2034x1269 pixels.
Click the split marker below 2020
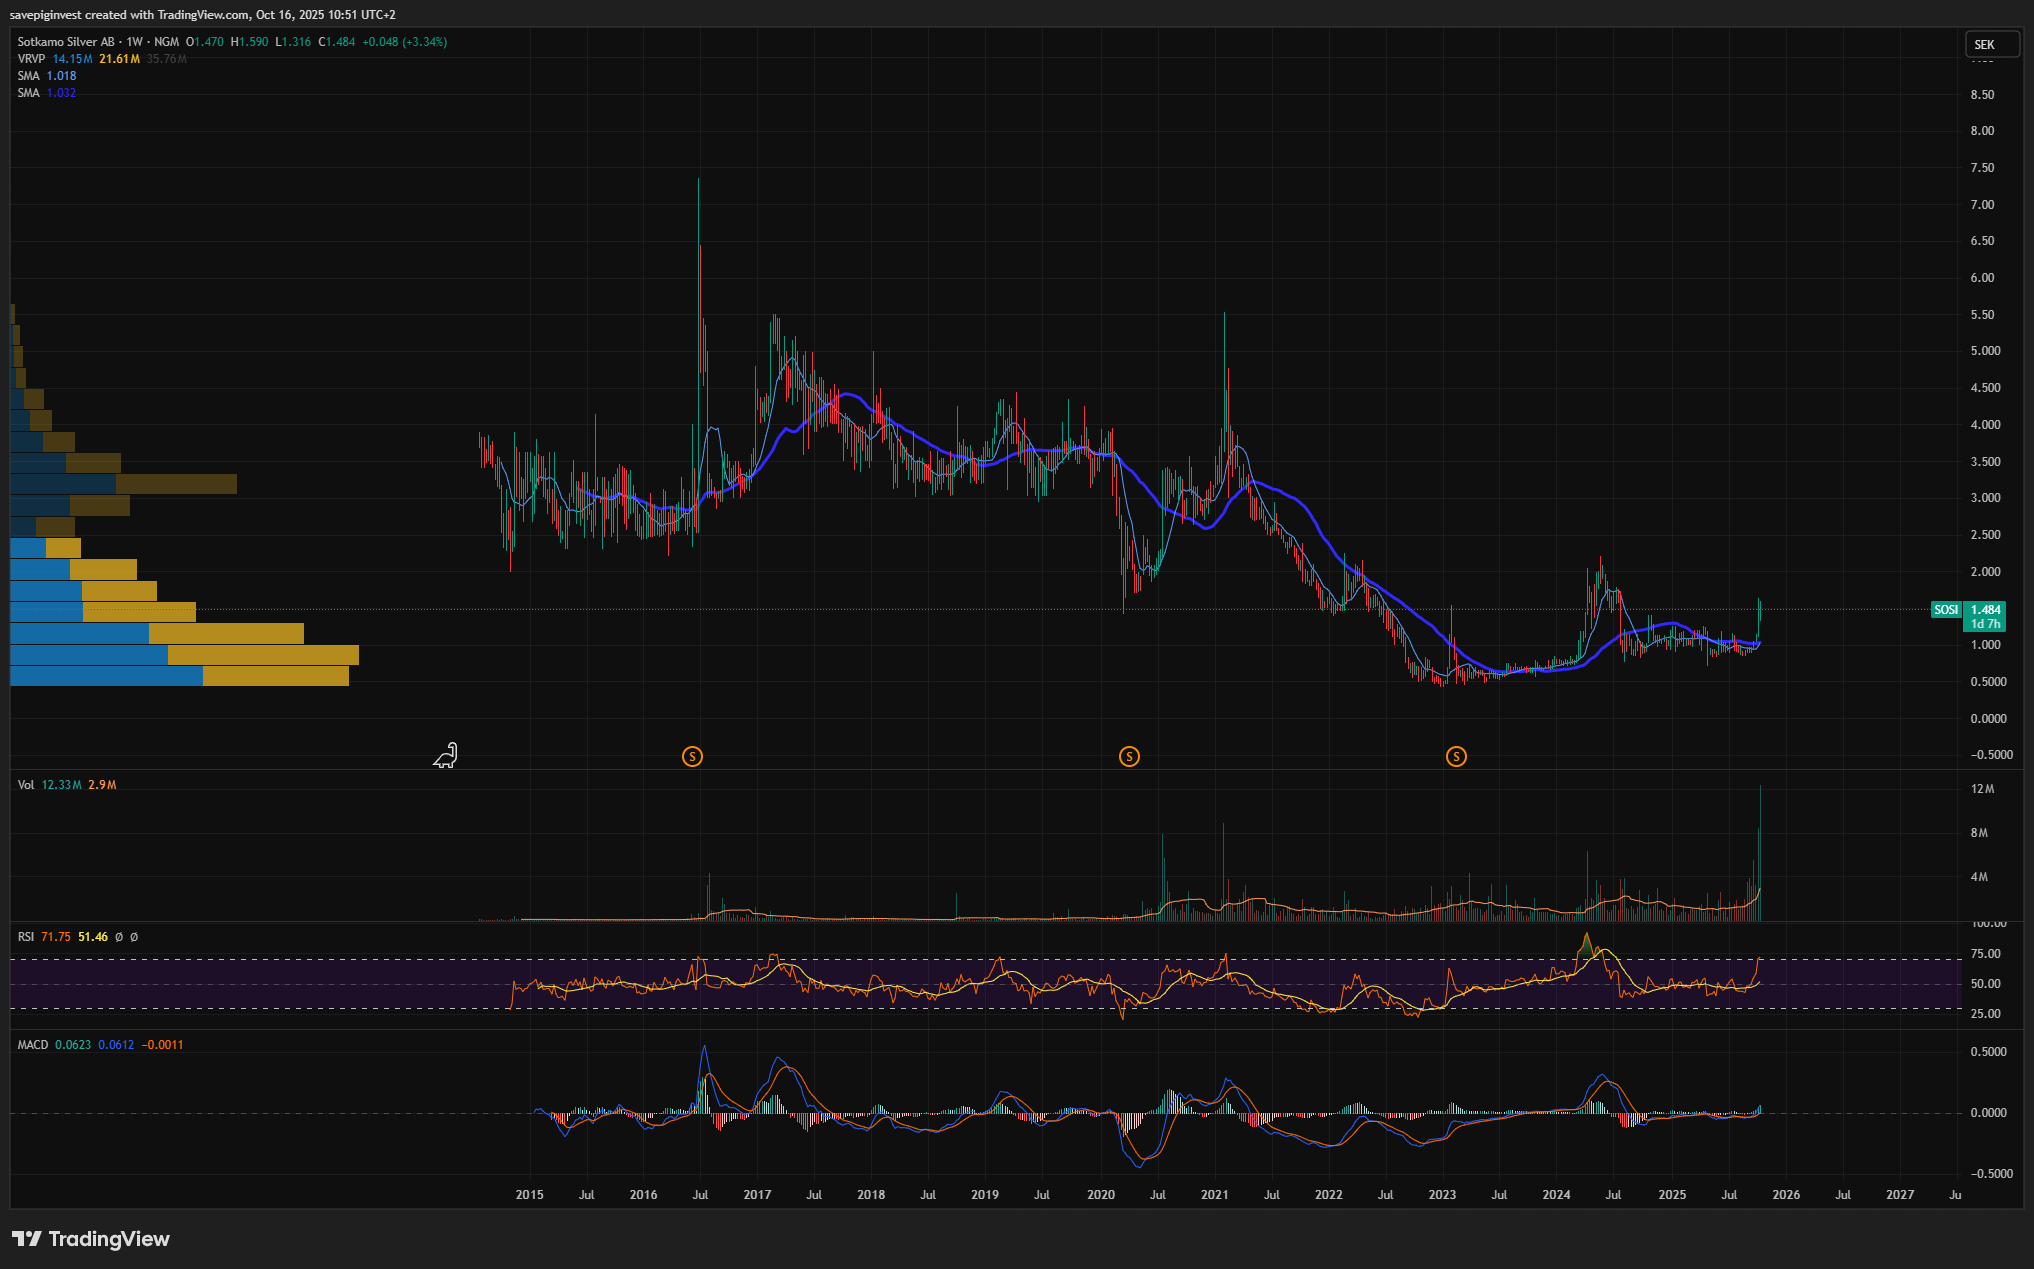1129,757
